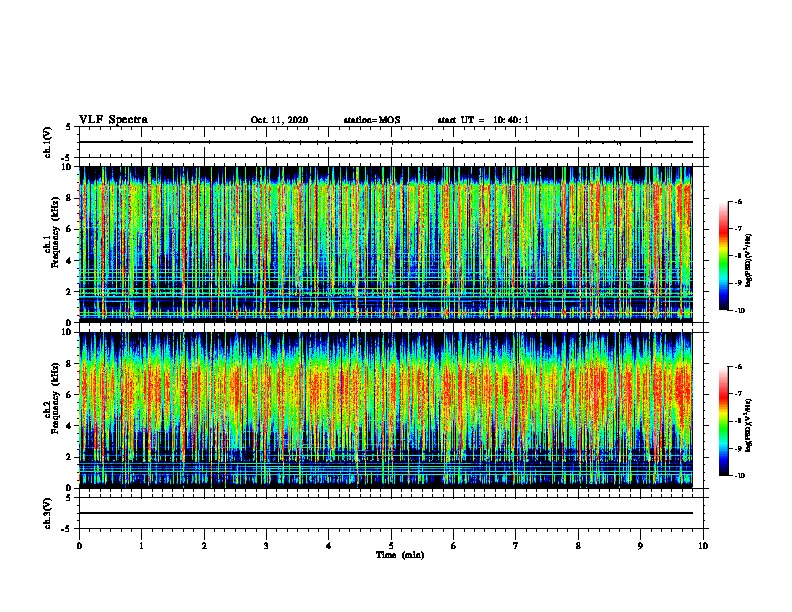The width and height of the screenshot is (792, 612).
Task: Select the ch.2 colorbar log(PSD) label
Action: (x=749, y=425)
